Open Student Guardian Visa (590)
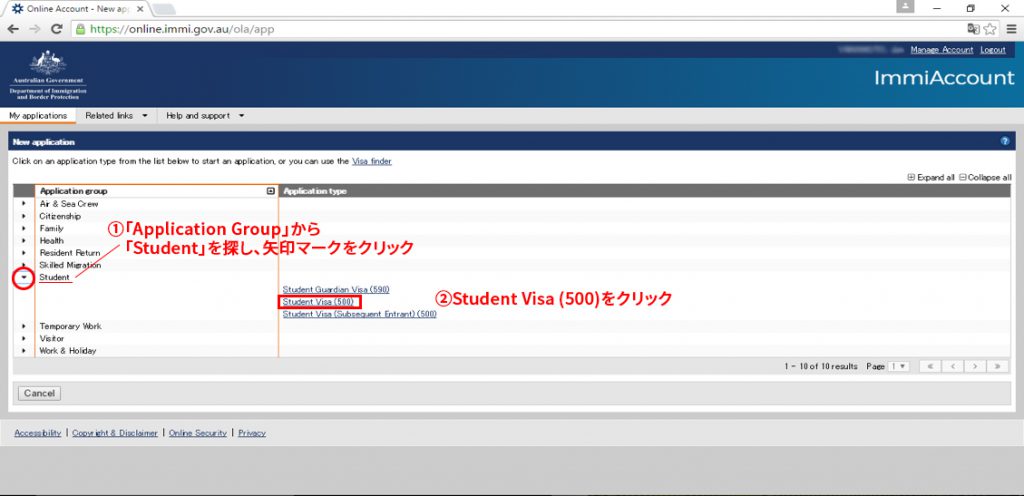 pyautogui.click(x=336, y=289)
